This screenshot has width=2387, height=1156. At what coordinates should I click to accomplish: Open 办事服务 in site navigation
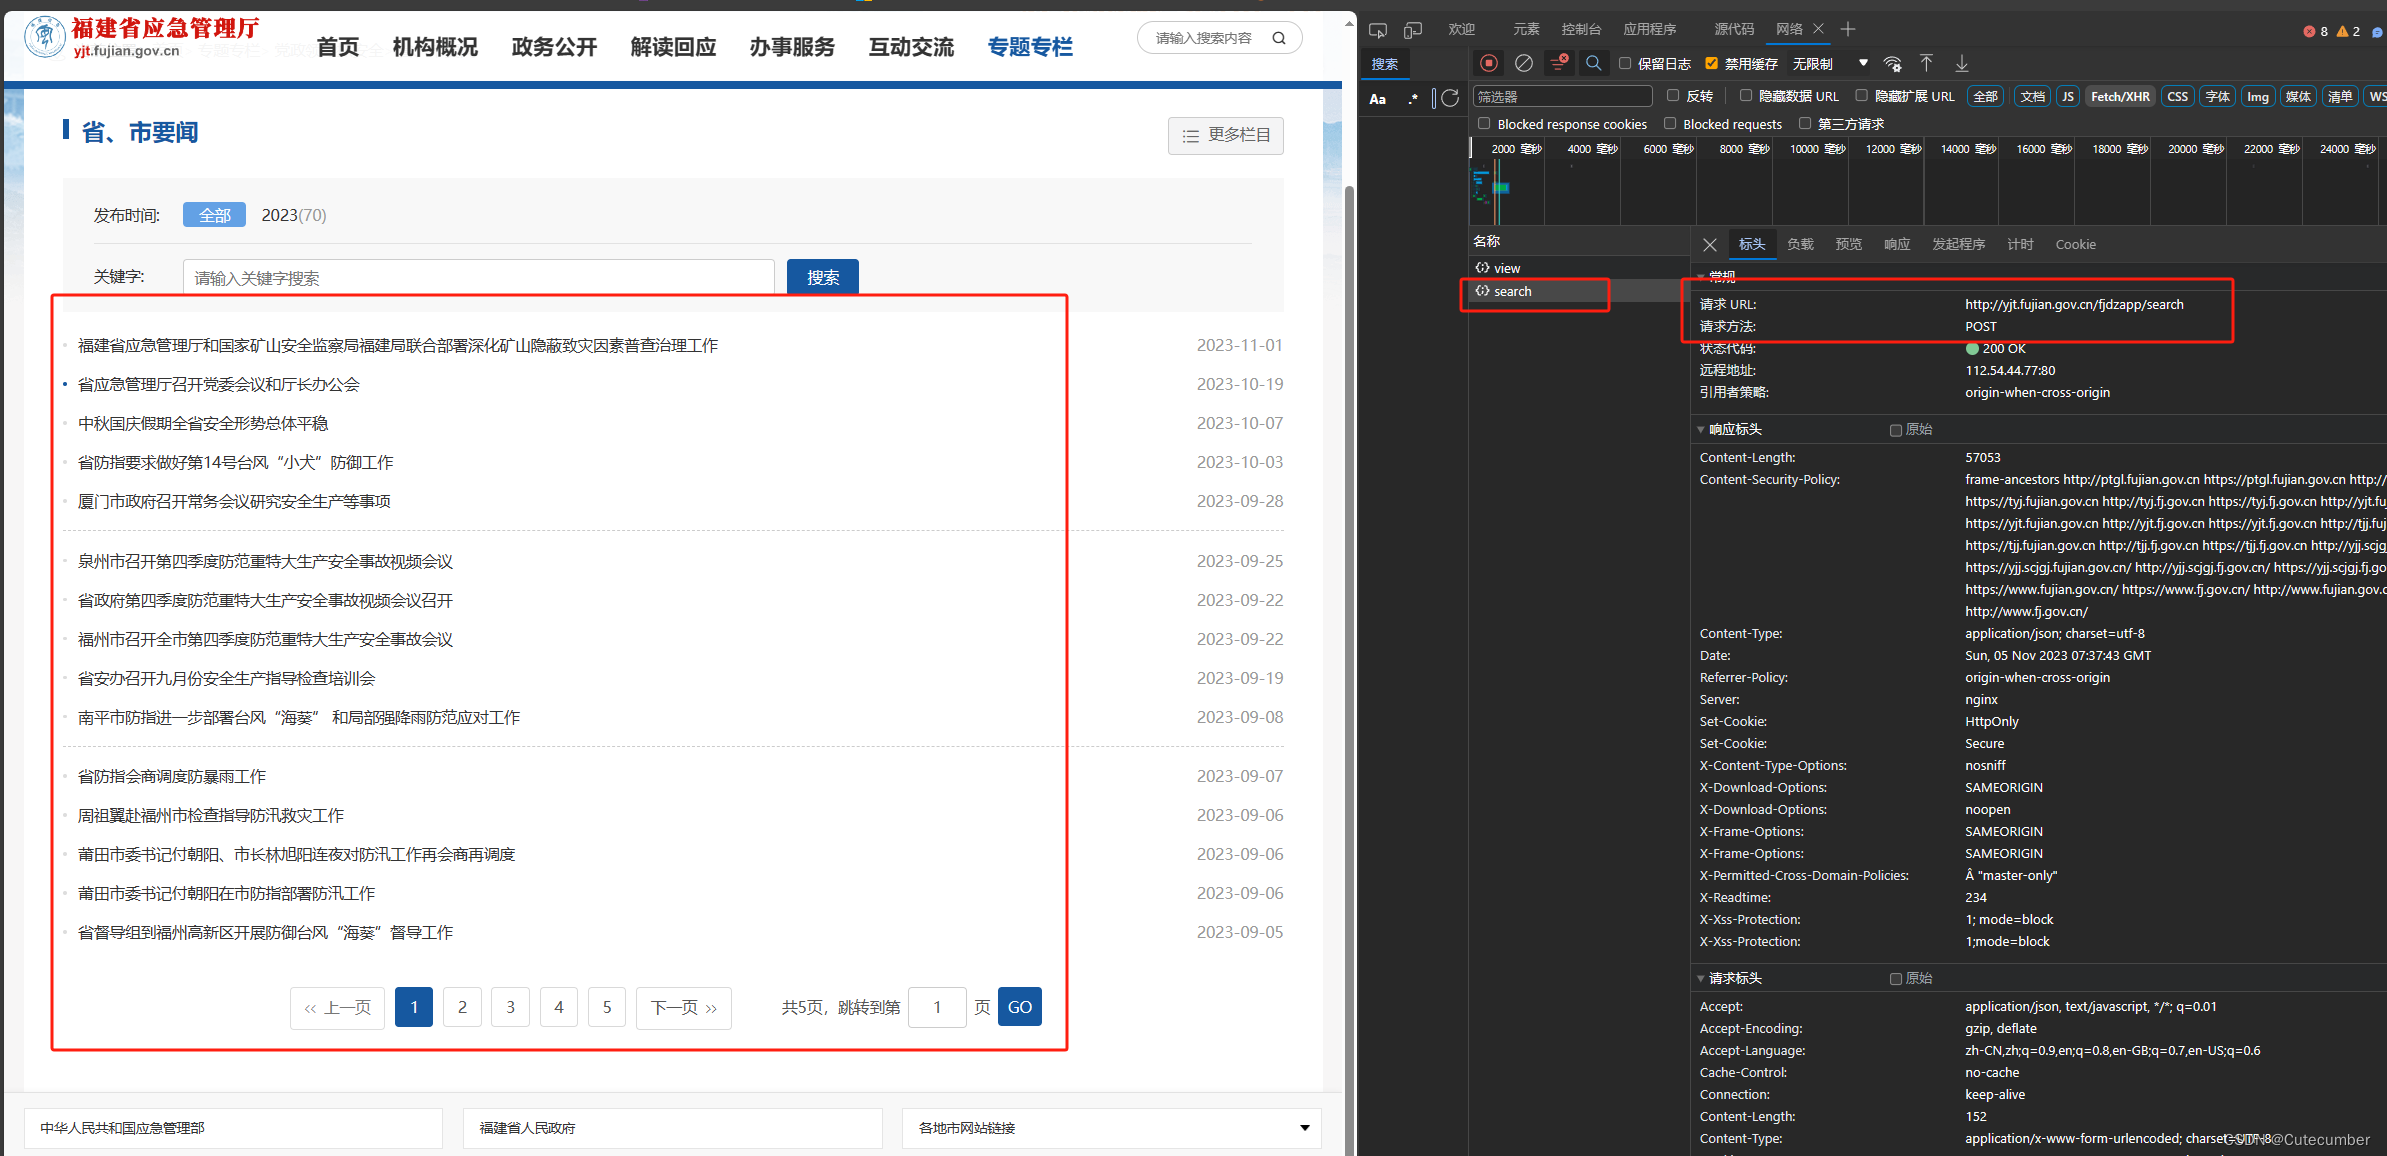(792, 47)
